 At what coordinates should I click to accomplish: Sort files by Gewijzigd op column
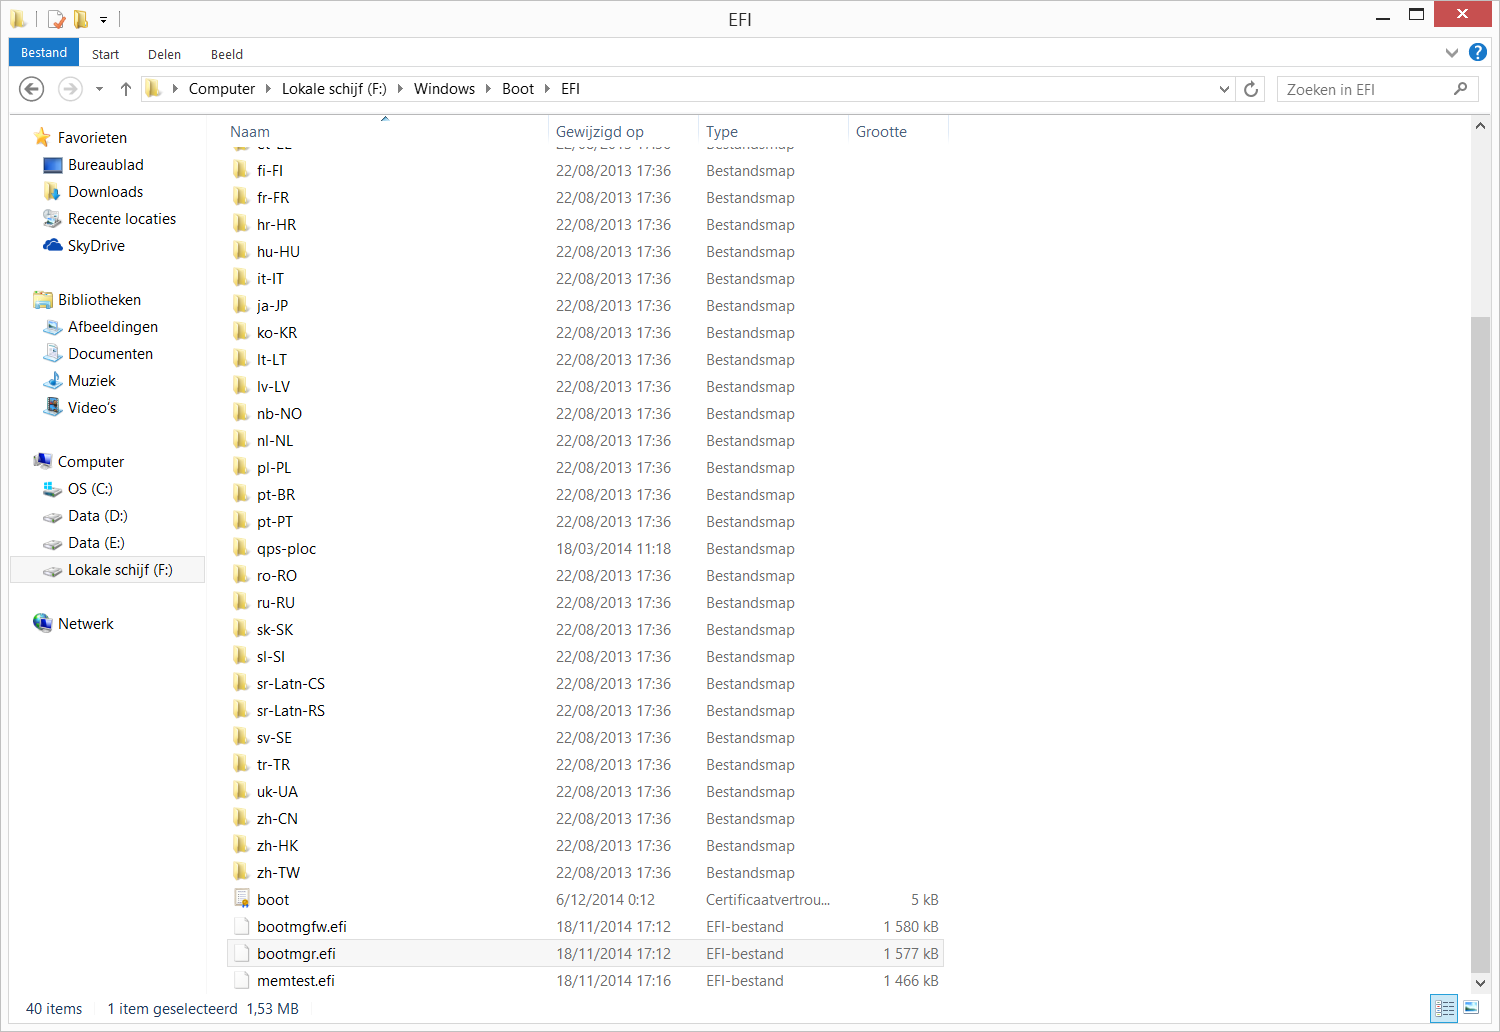coord(600,132)
